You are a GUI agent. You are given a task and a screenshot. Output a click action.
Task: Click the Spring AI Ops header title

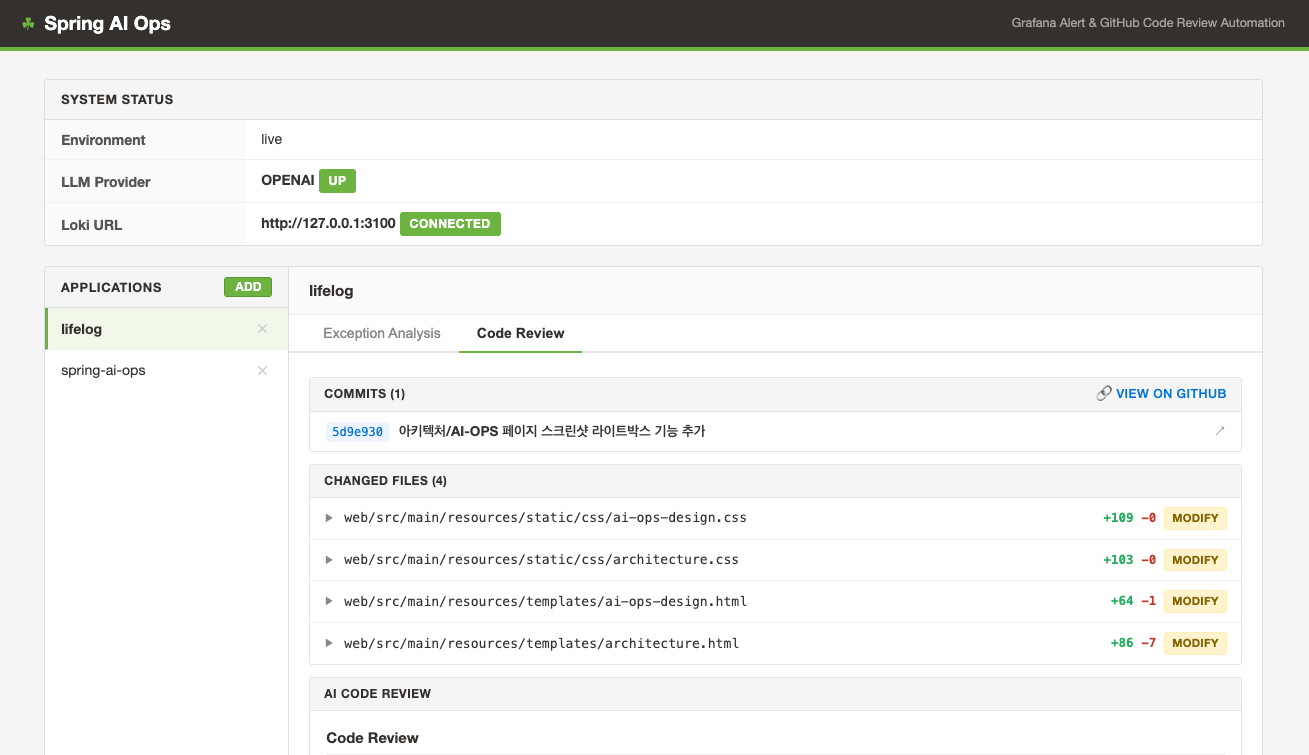(107, 23)
